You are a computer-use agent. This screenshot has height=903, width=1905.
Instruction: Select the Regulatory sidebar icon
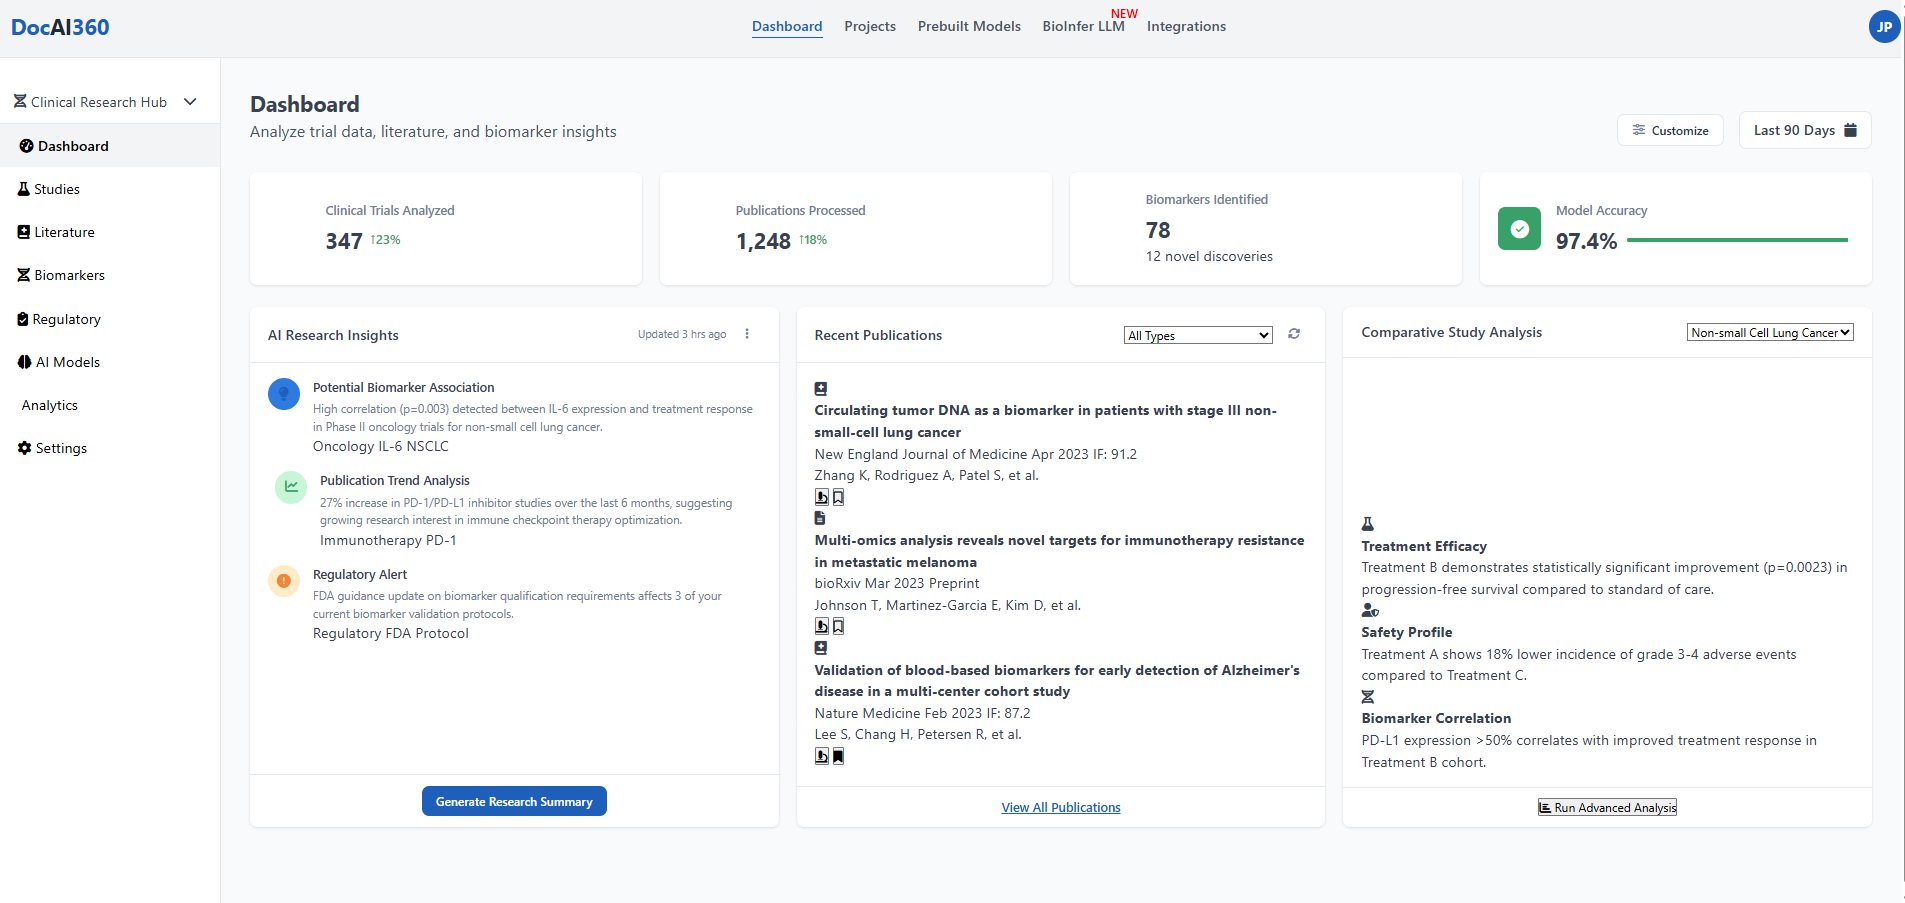click(x=22, y=318)
